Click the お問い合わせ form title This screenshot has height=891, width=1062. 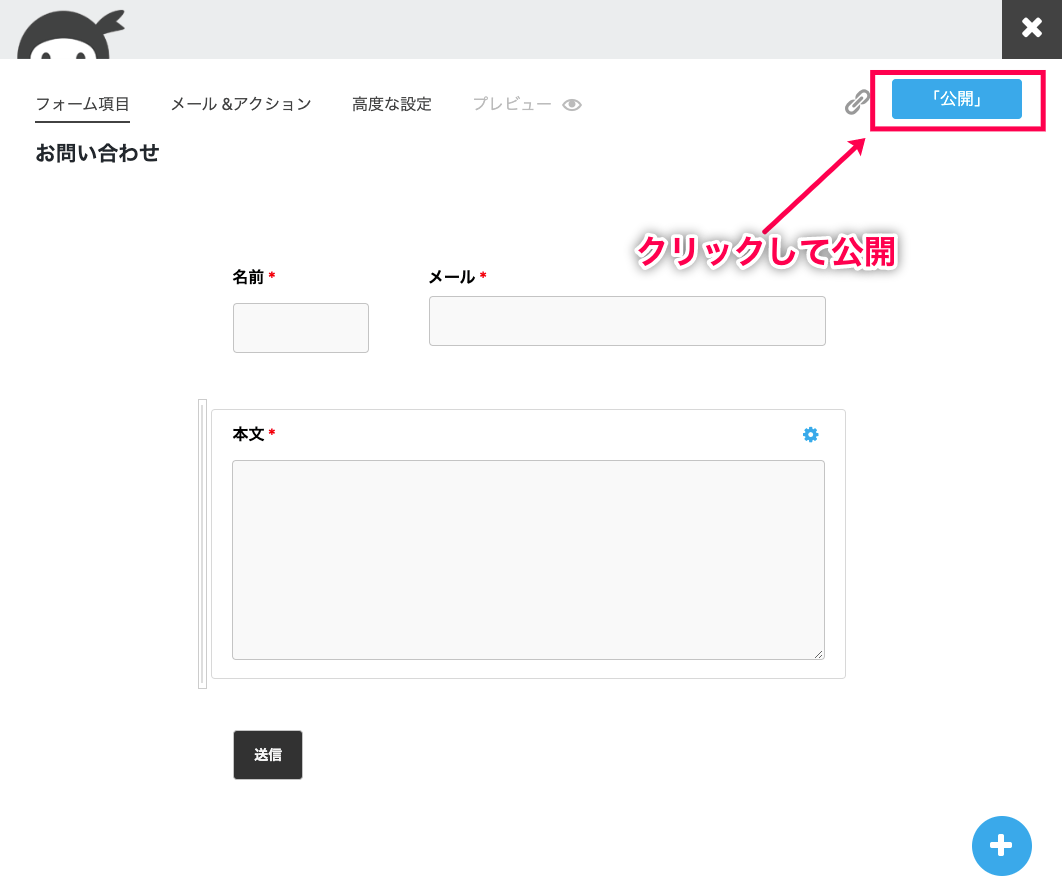pos(97,153)
